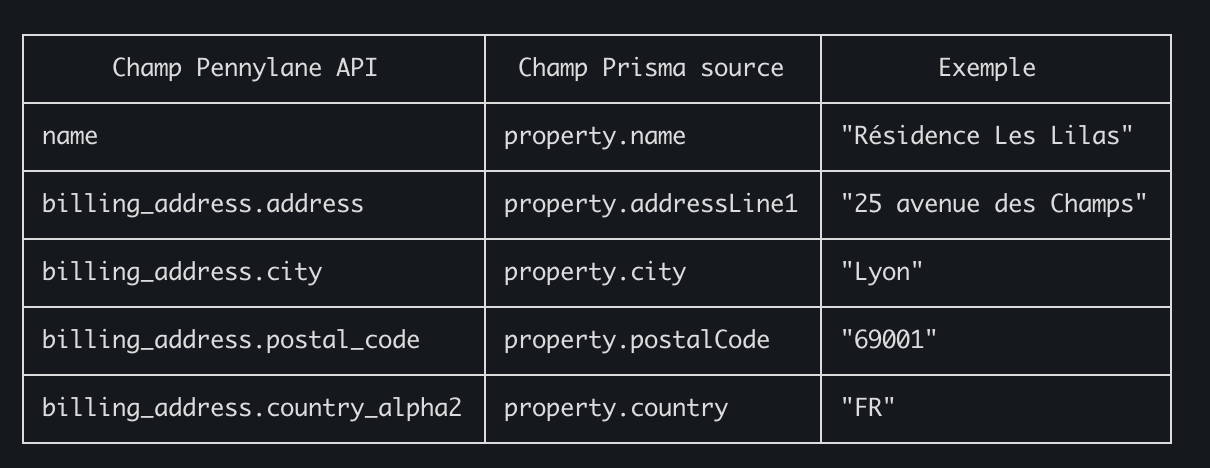
Task: Select the 'billing_address.address' cell
Action: point(202,204)
